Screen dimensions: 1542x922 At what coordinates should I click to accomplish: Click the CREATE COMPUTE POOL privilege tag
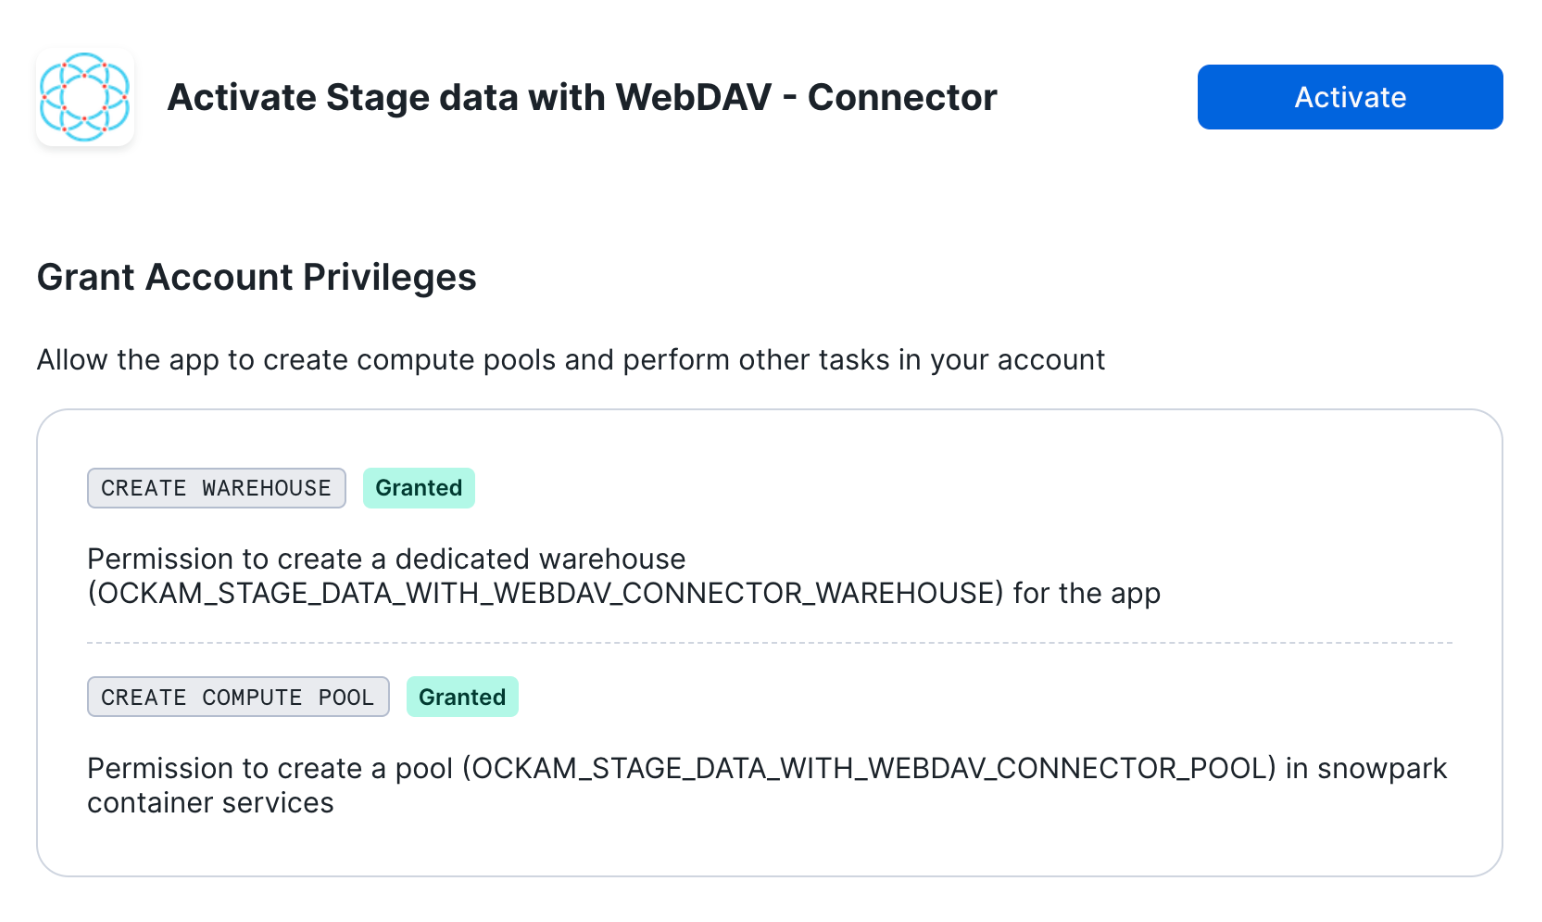click(237, 697)
